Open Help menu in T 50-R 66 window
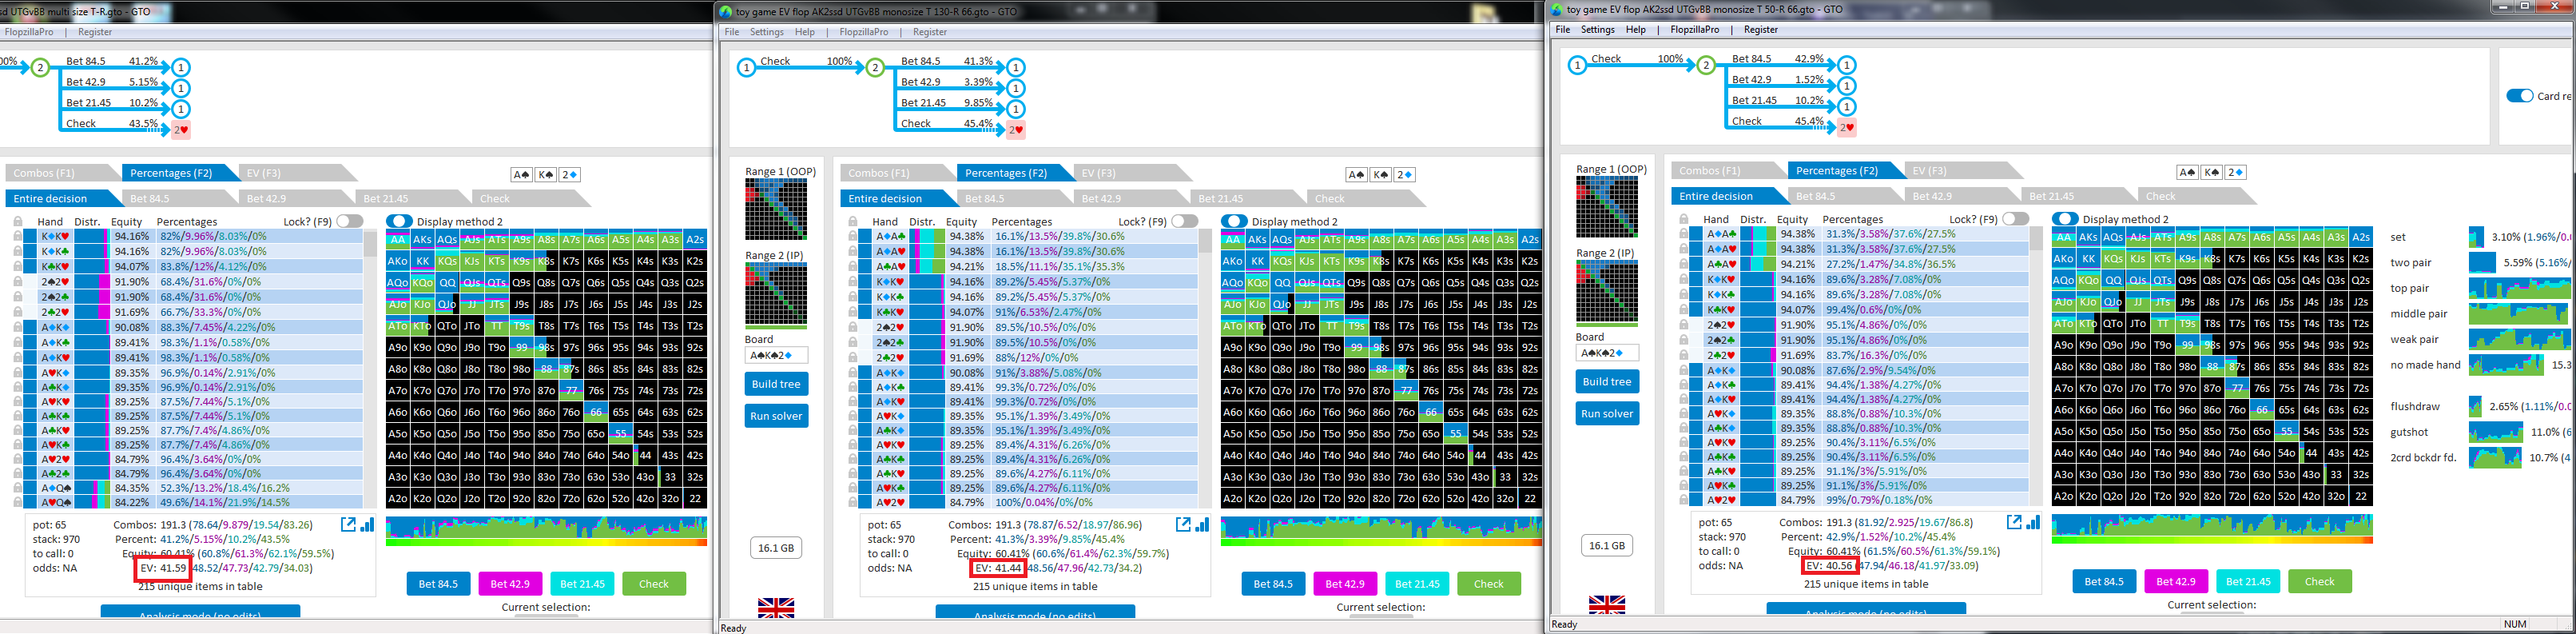This screenshot has width=2576, height=634. (1636, 30)
